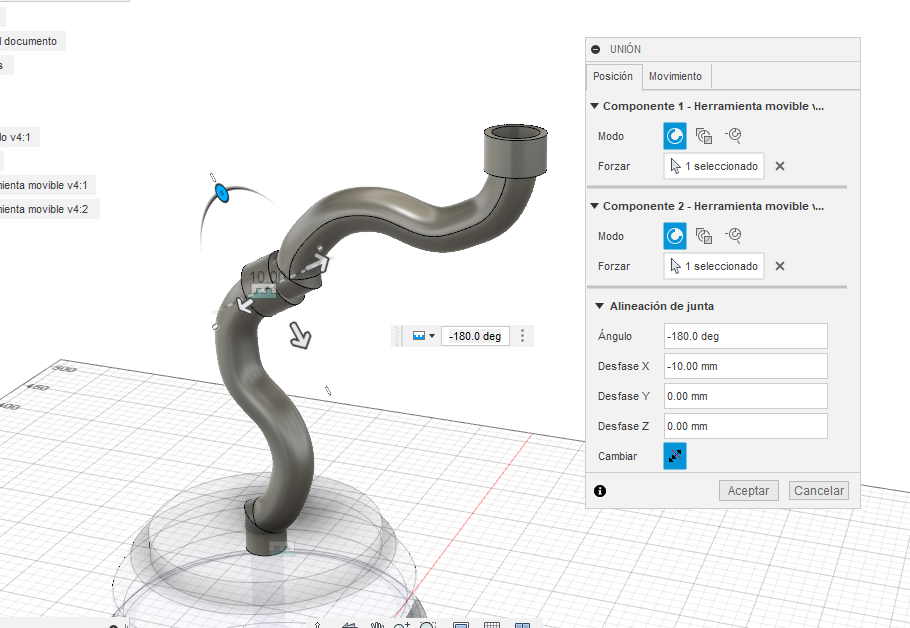Click the floating -180.0 deg angle field
Viewport: 910px width, 628px height.
(x=475, y=336)
